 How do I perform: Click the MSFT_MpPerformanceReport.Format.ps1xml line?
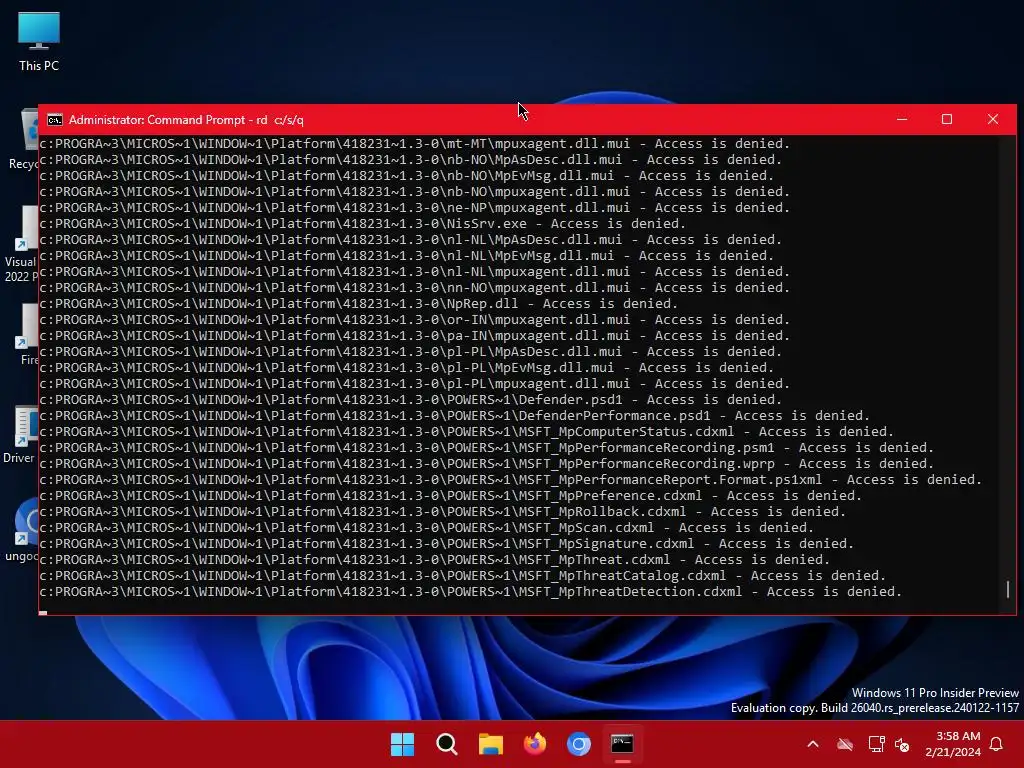[511, 479]
